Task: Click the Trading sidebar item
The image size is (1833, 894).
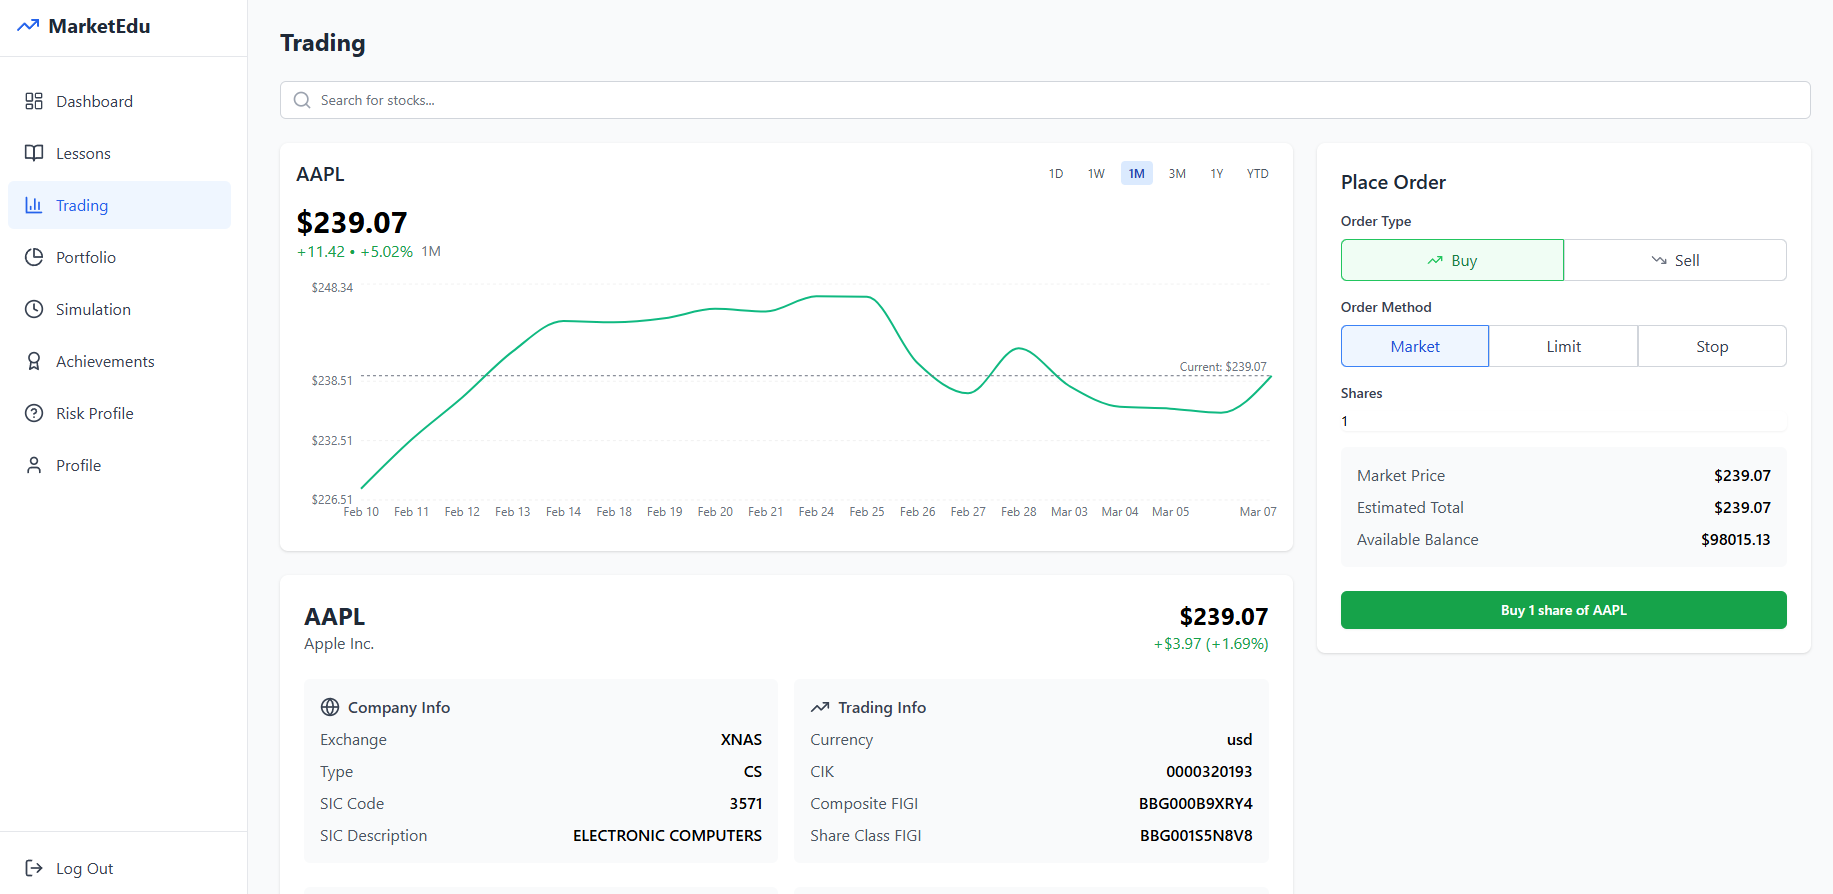Action: pos(120,205)
